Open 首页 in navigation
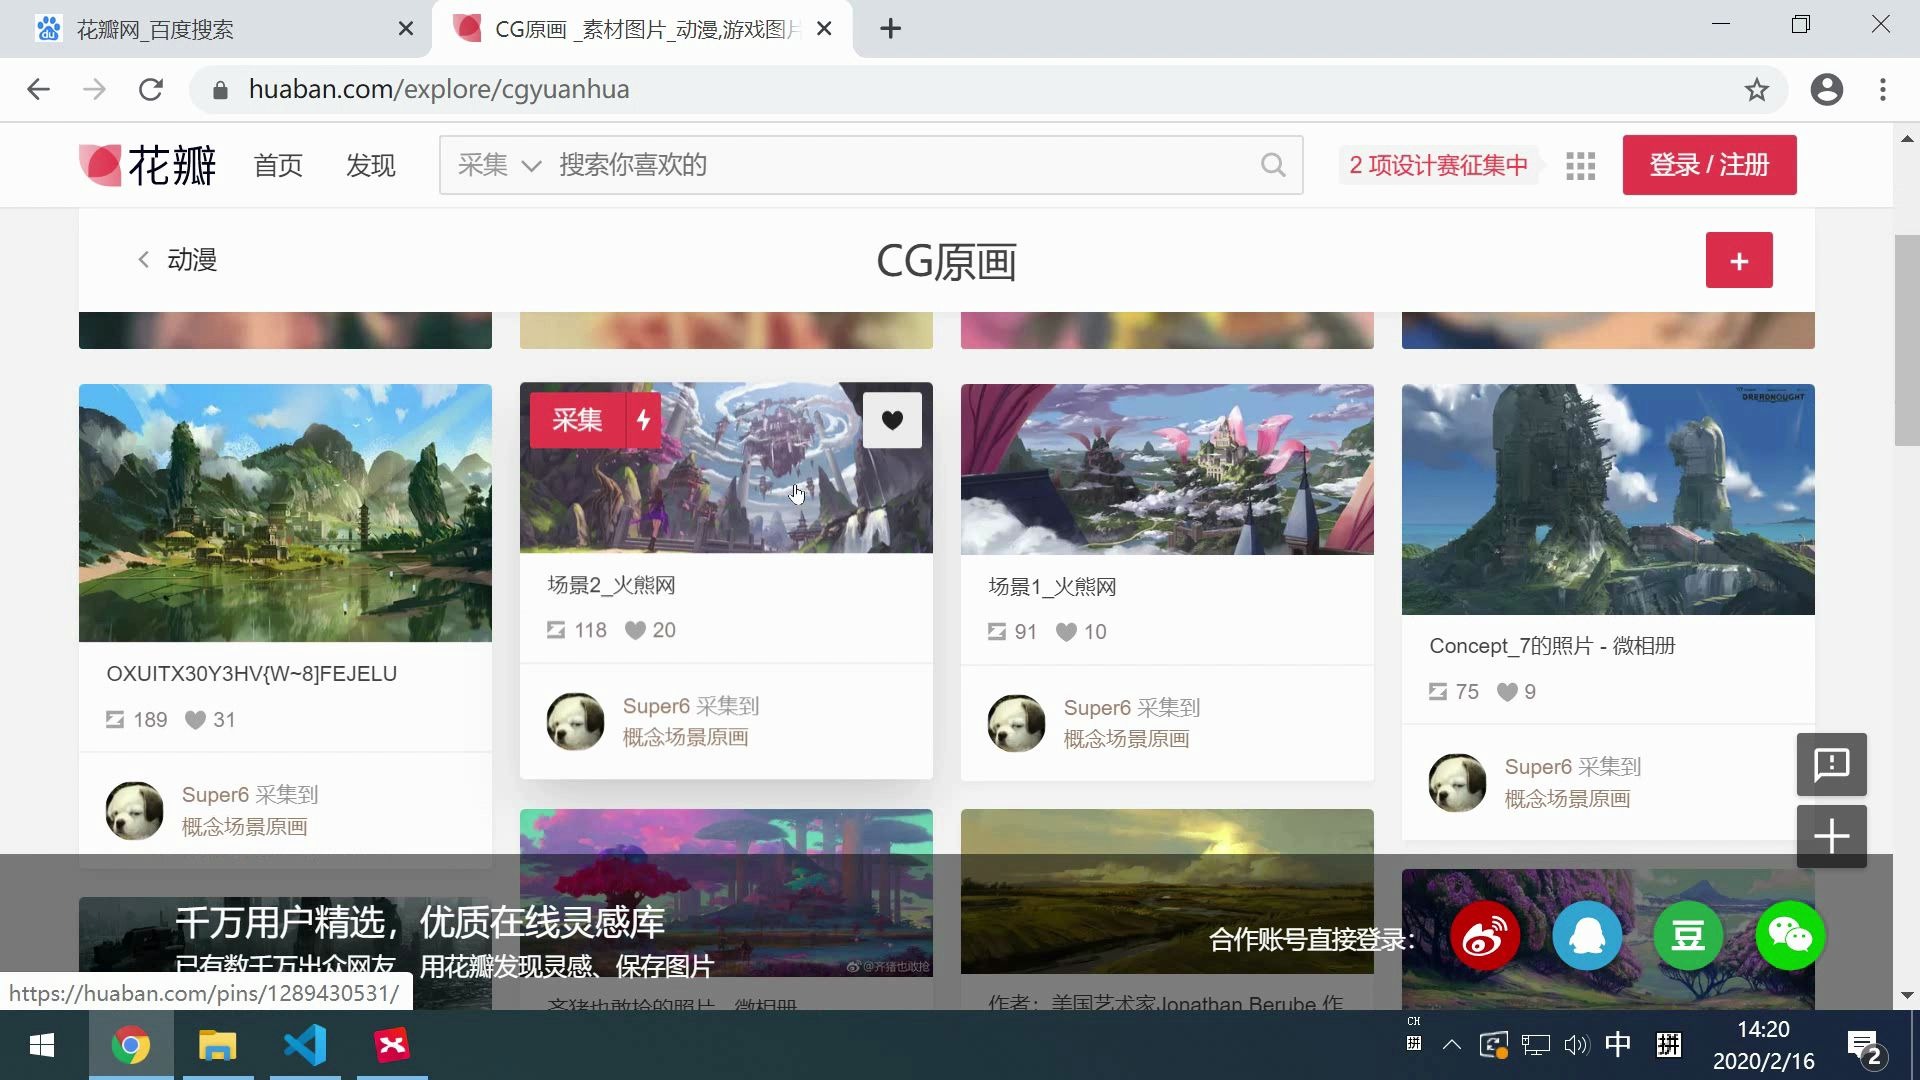The height and width of the screenshot is (1080, 1920). pos(278,165)
